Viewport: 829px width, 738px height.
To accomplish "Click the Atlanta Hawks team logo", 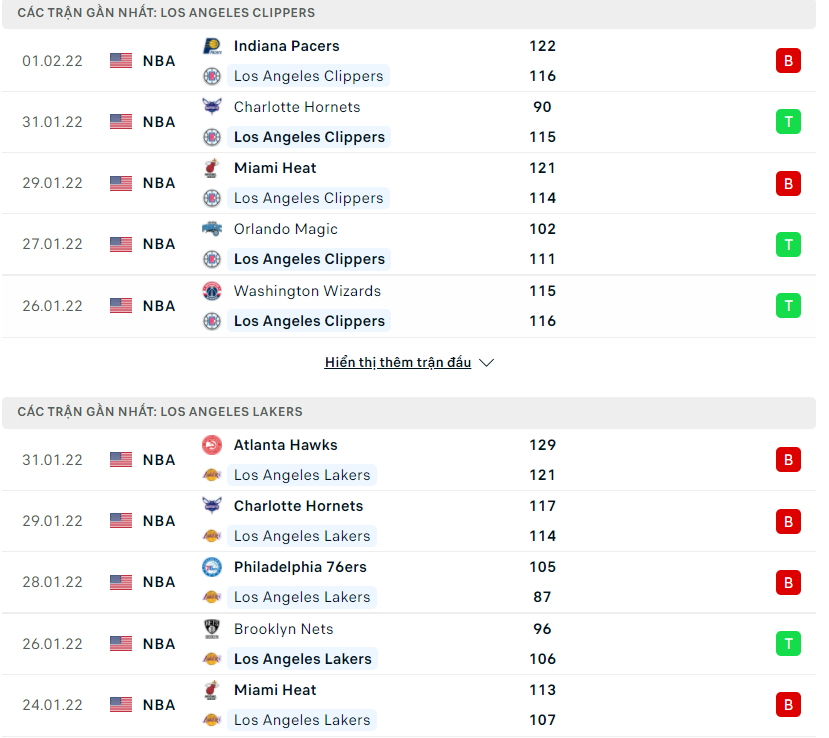I will tap(212, 445).
